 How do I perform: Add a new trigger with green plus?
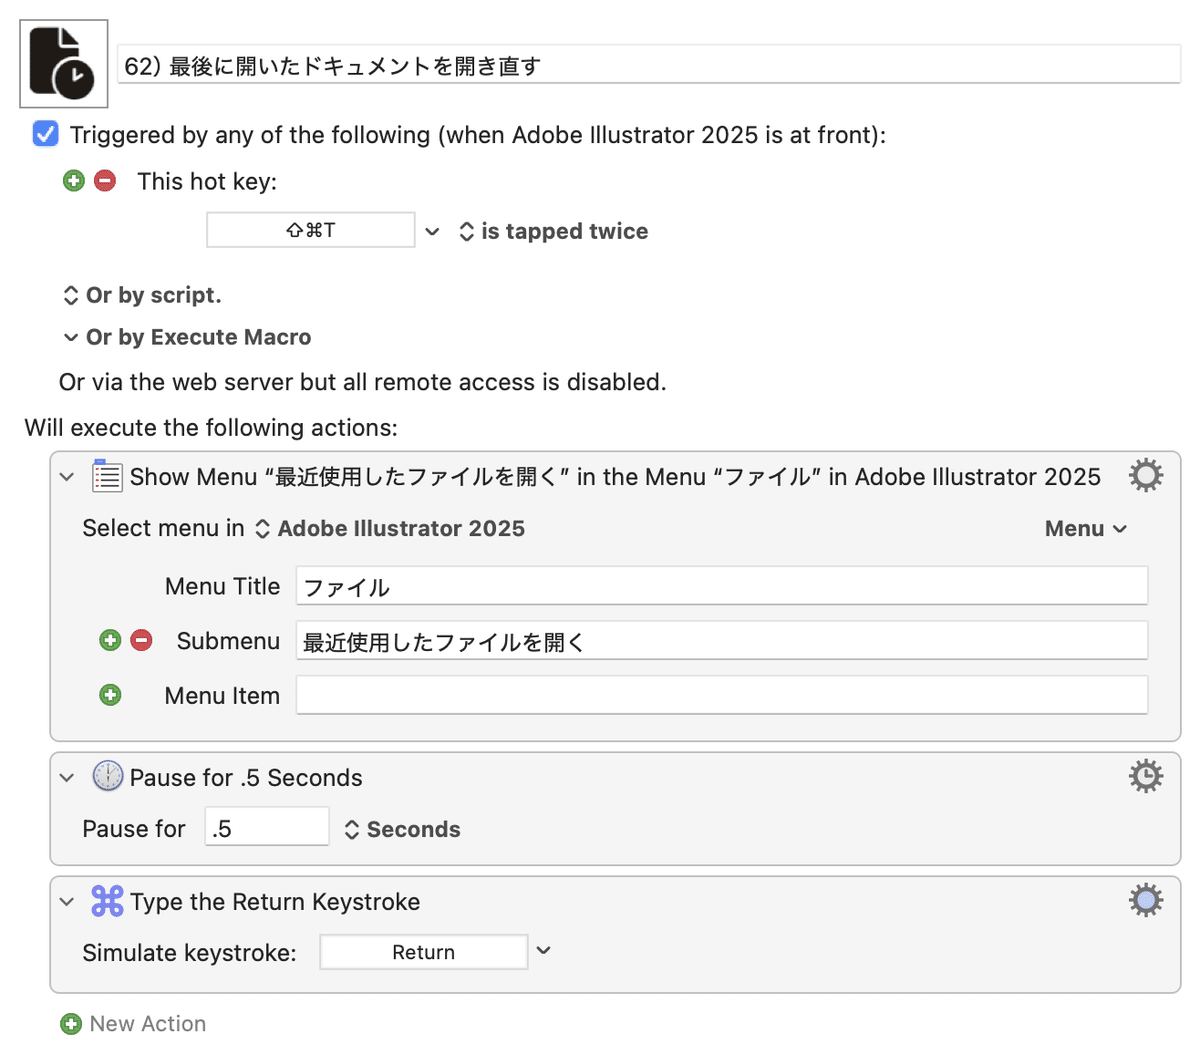74,181
